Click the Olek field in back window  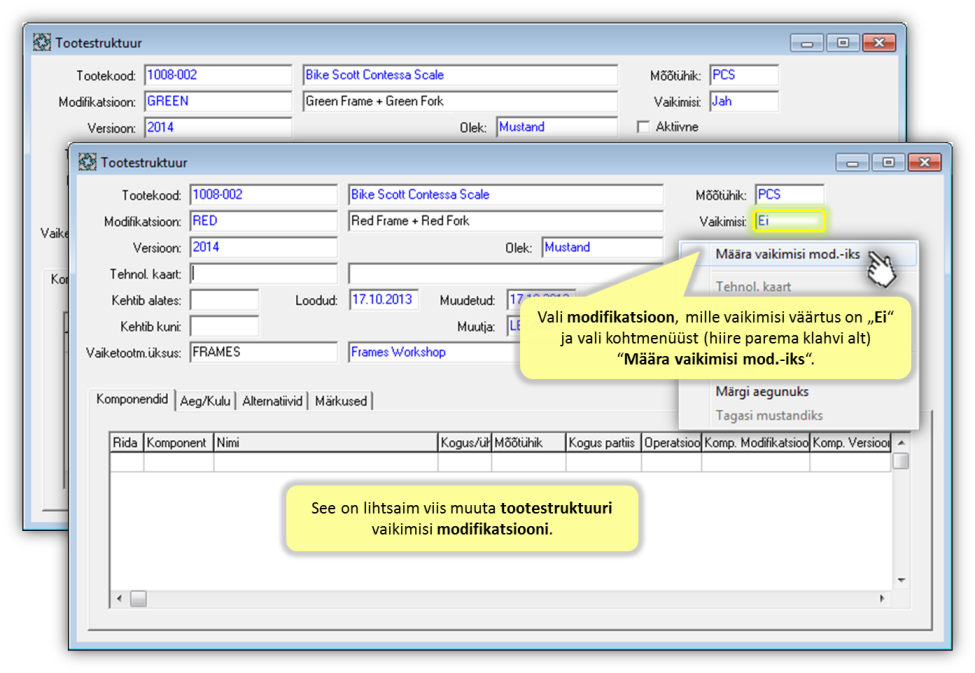[x=557, y=127]
